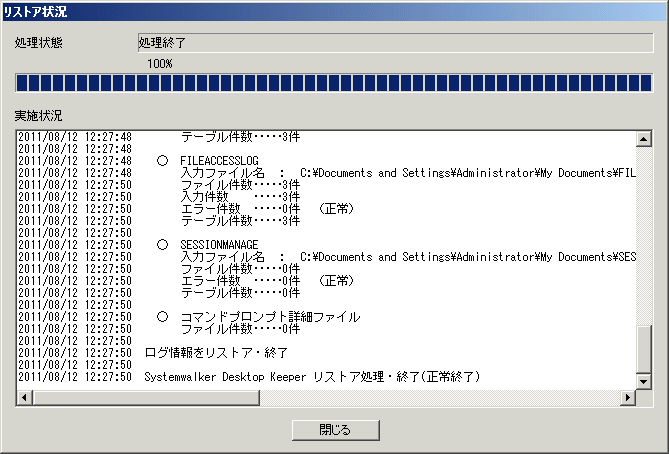Click the circle marker beside SESSIONMANAGE

162,244
